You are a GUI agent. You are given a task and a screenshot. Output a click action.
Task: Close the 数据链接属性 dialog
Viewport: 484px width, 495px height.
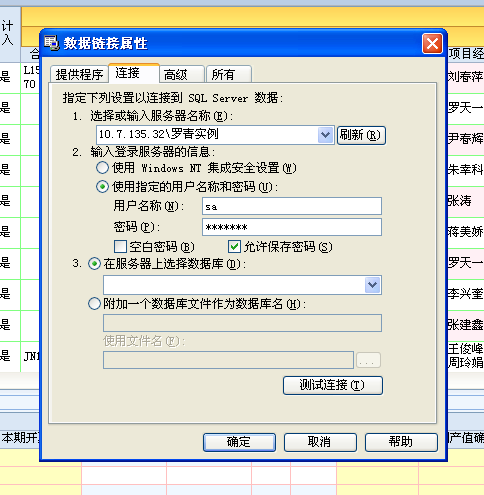point(432,44)
